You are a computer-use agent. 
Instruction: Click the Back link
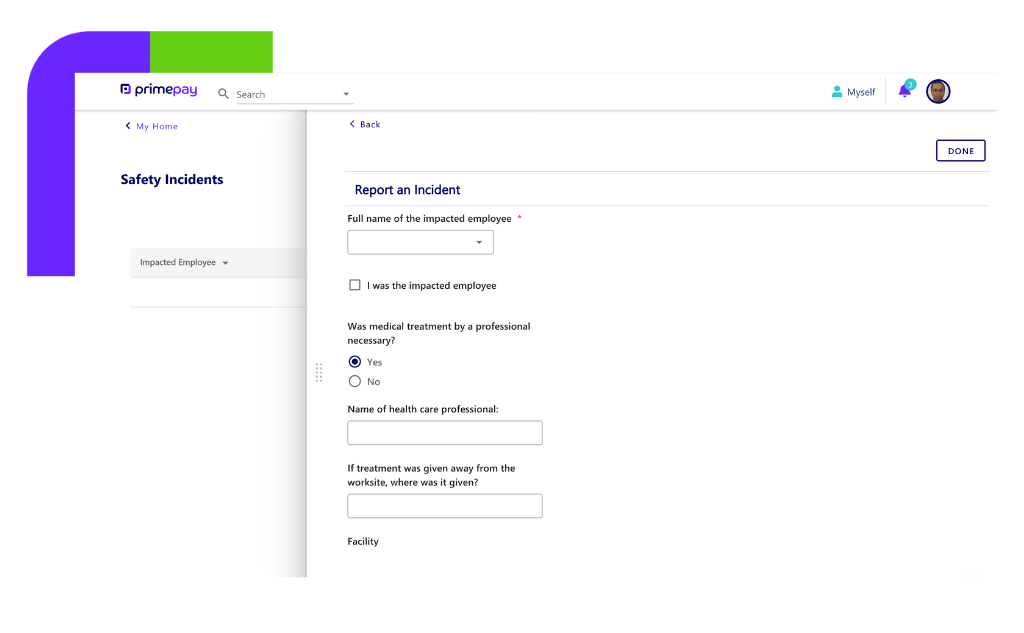364,124
